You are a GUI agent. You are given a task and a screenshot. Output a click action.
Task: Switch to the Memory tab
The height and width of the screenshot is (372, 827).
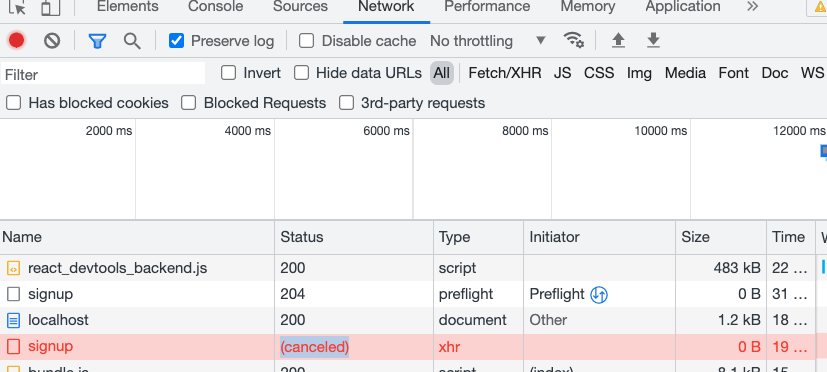click(x=588, y=6)
